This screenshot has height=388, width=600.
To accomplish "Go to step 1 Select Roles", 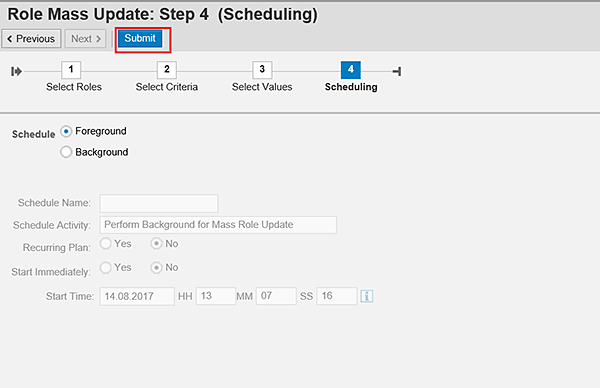I will pos(71,70).
